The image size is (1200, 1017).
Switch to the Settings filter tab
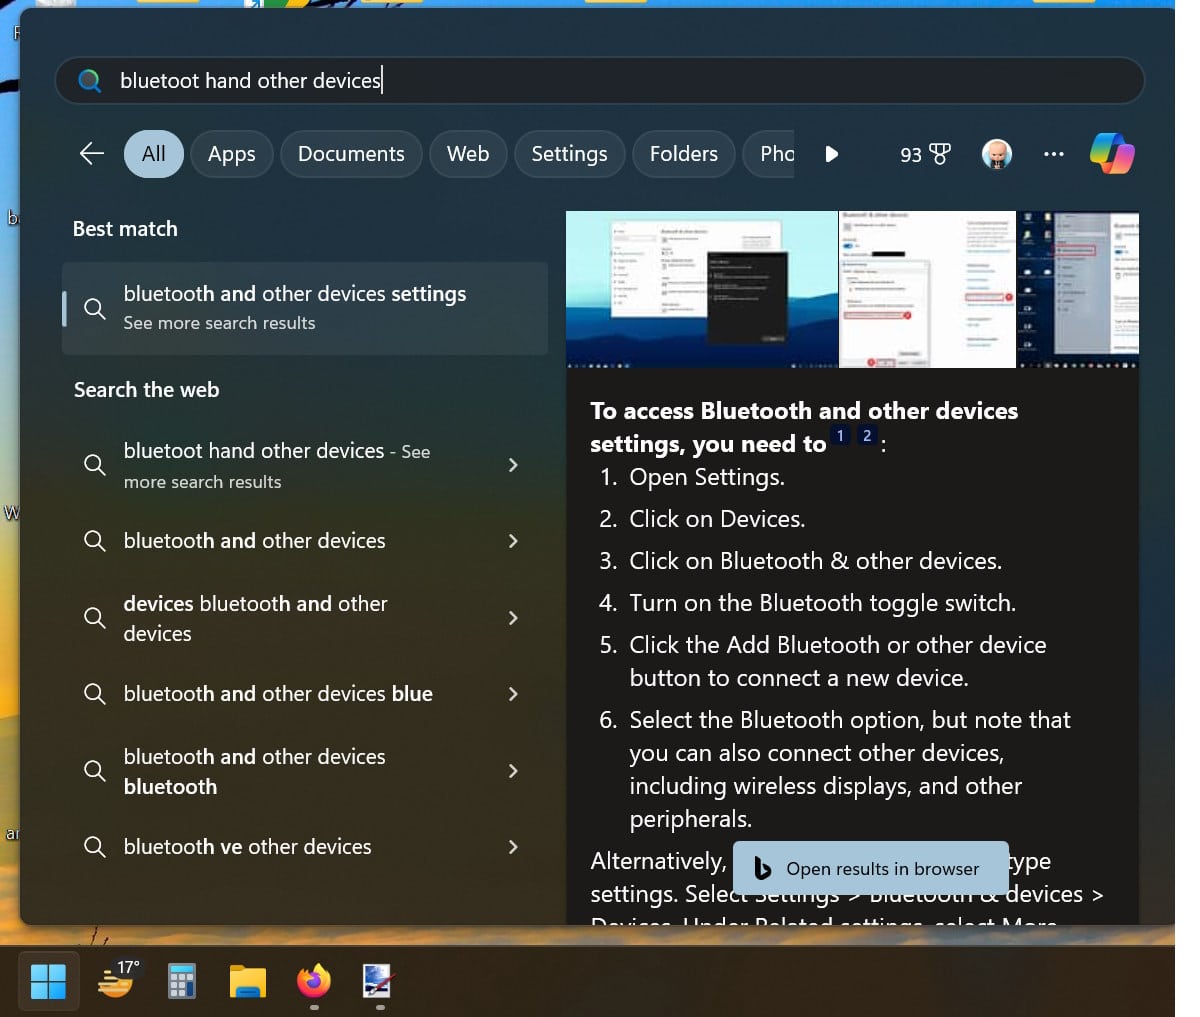[x=569, y=153]
